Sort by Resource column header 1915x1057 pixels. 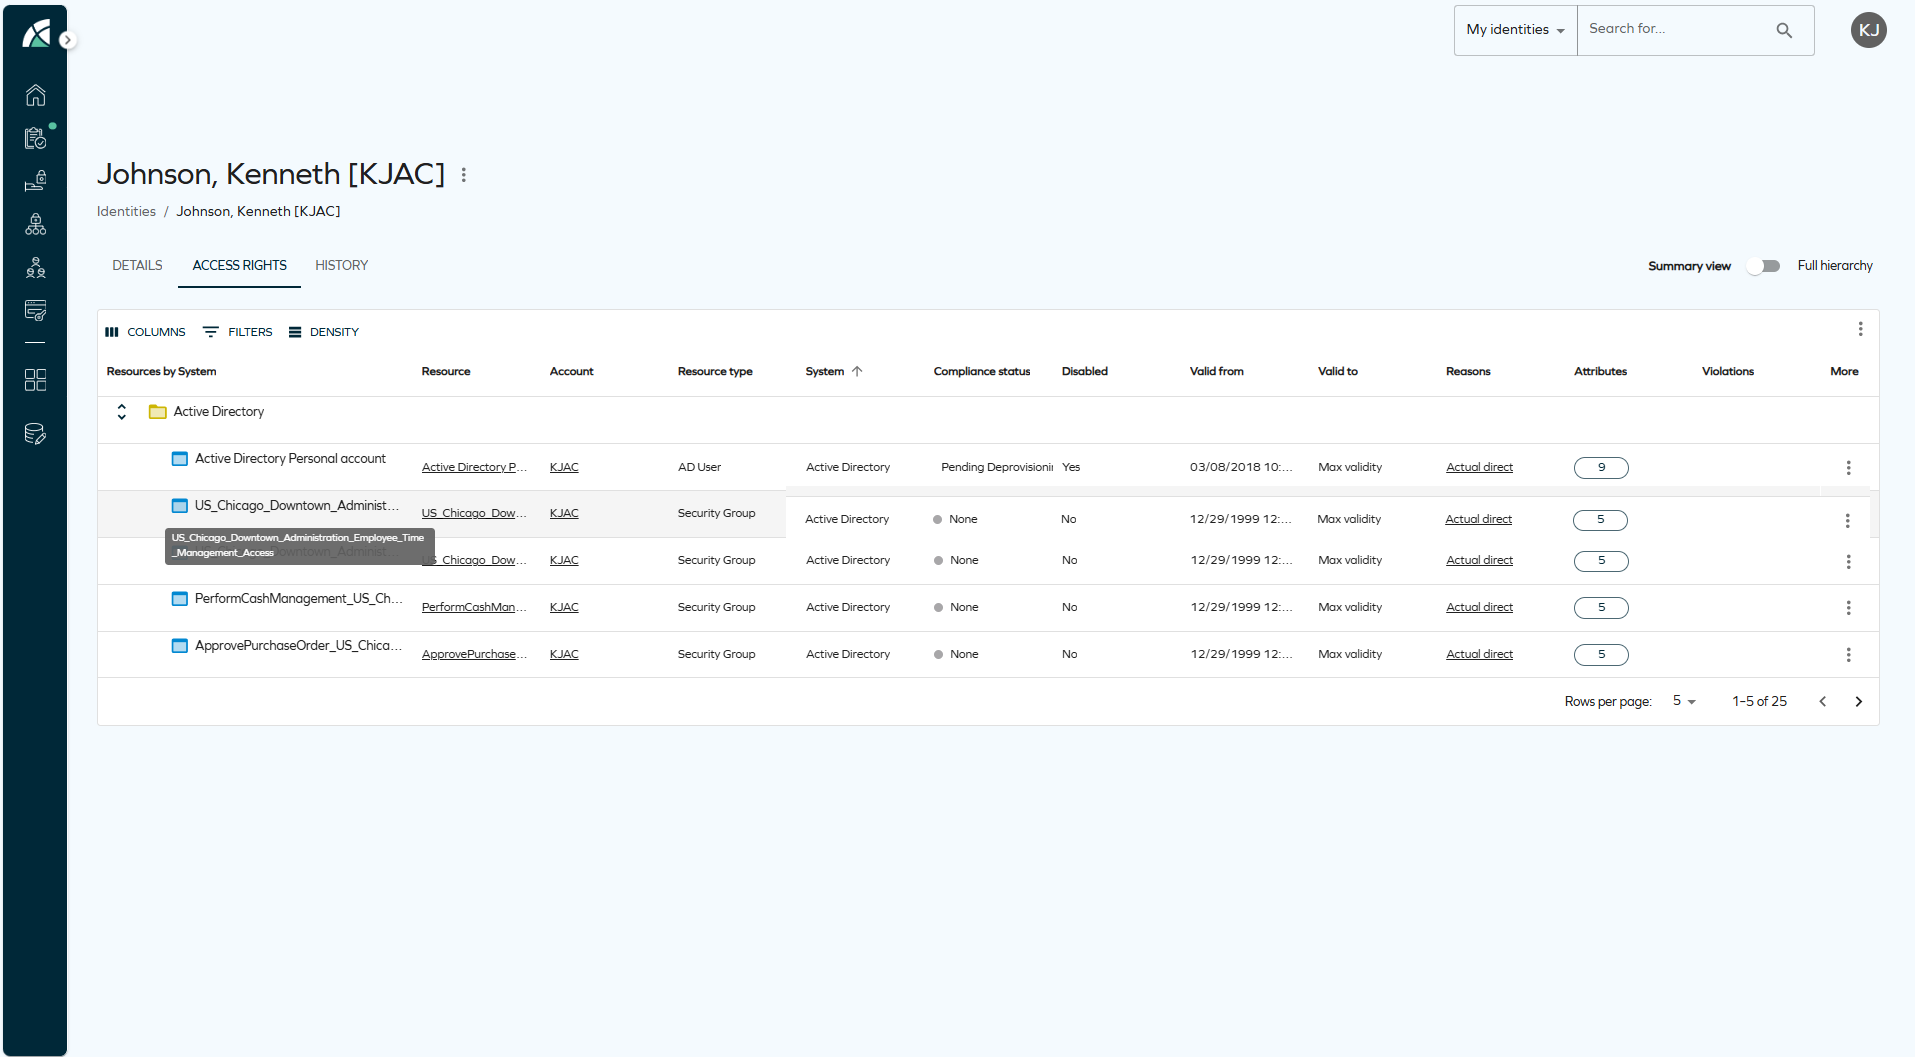[446, 372]
